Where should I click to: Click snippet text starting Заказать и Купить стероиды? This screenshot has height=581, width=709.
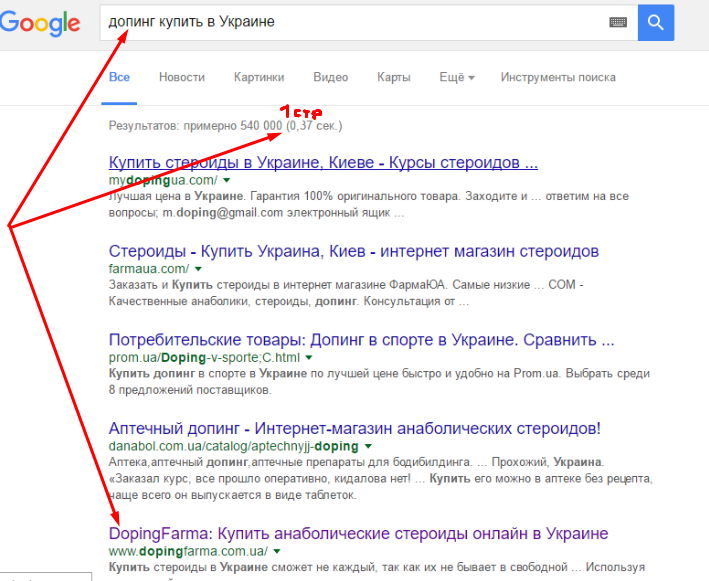coord(346,293)
